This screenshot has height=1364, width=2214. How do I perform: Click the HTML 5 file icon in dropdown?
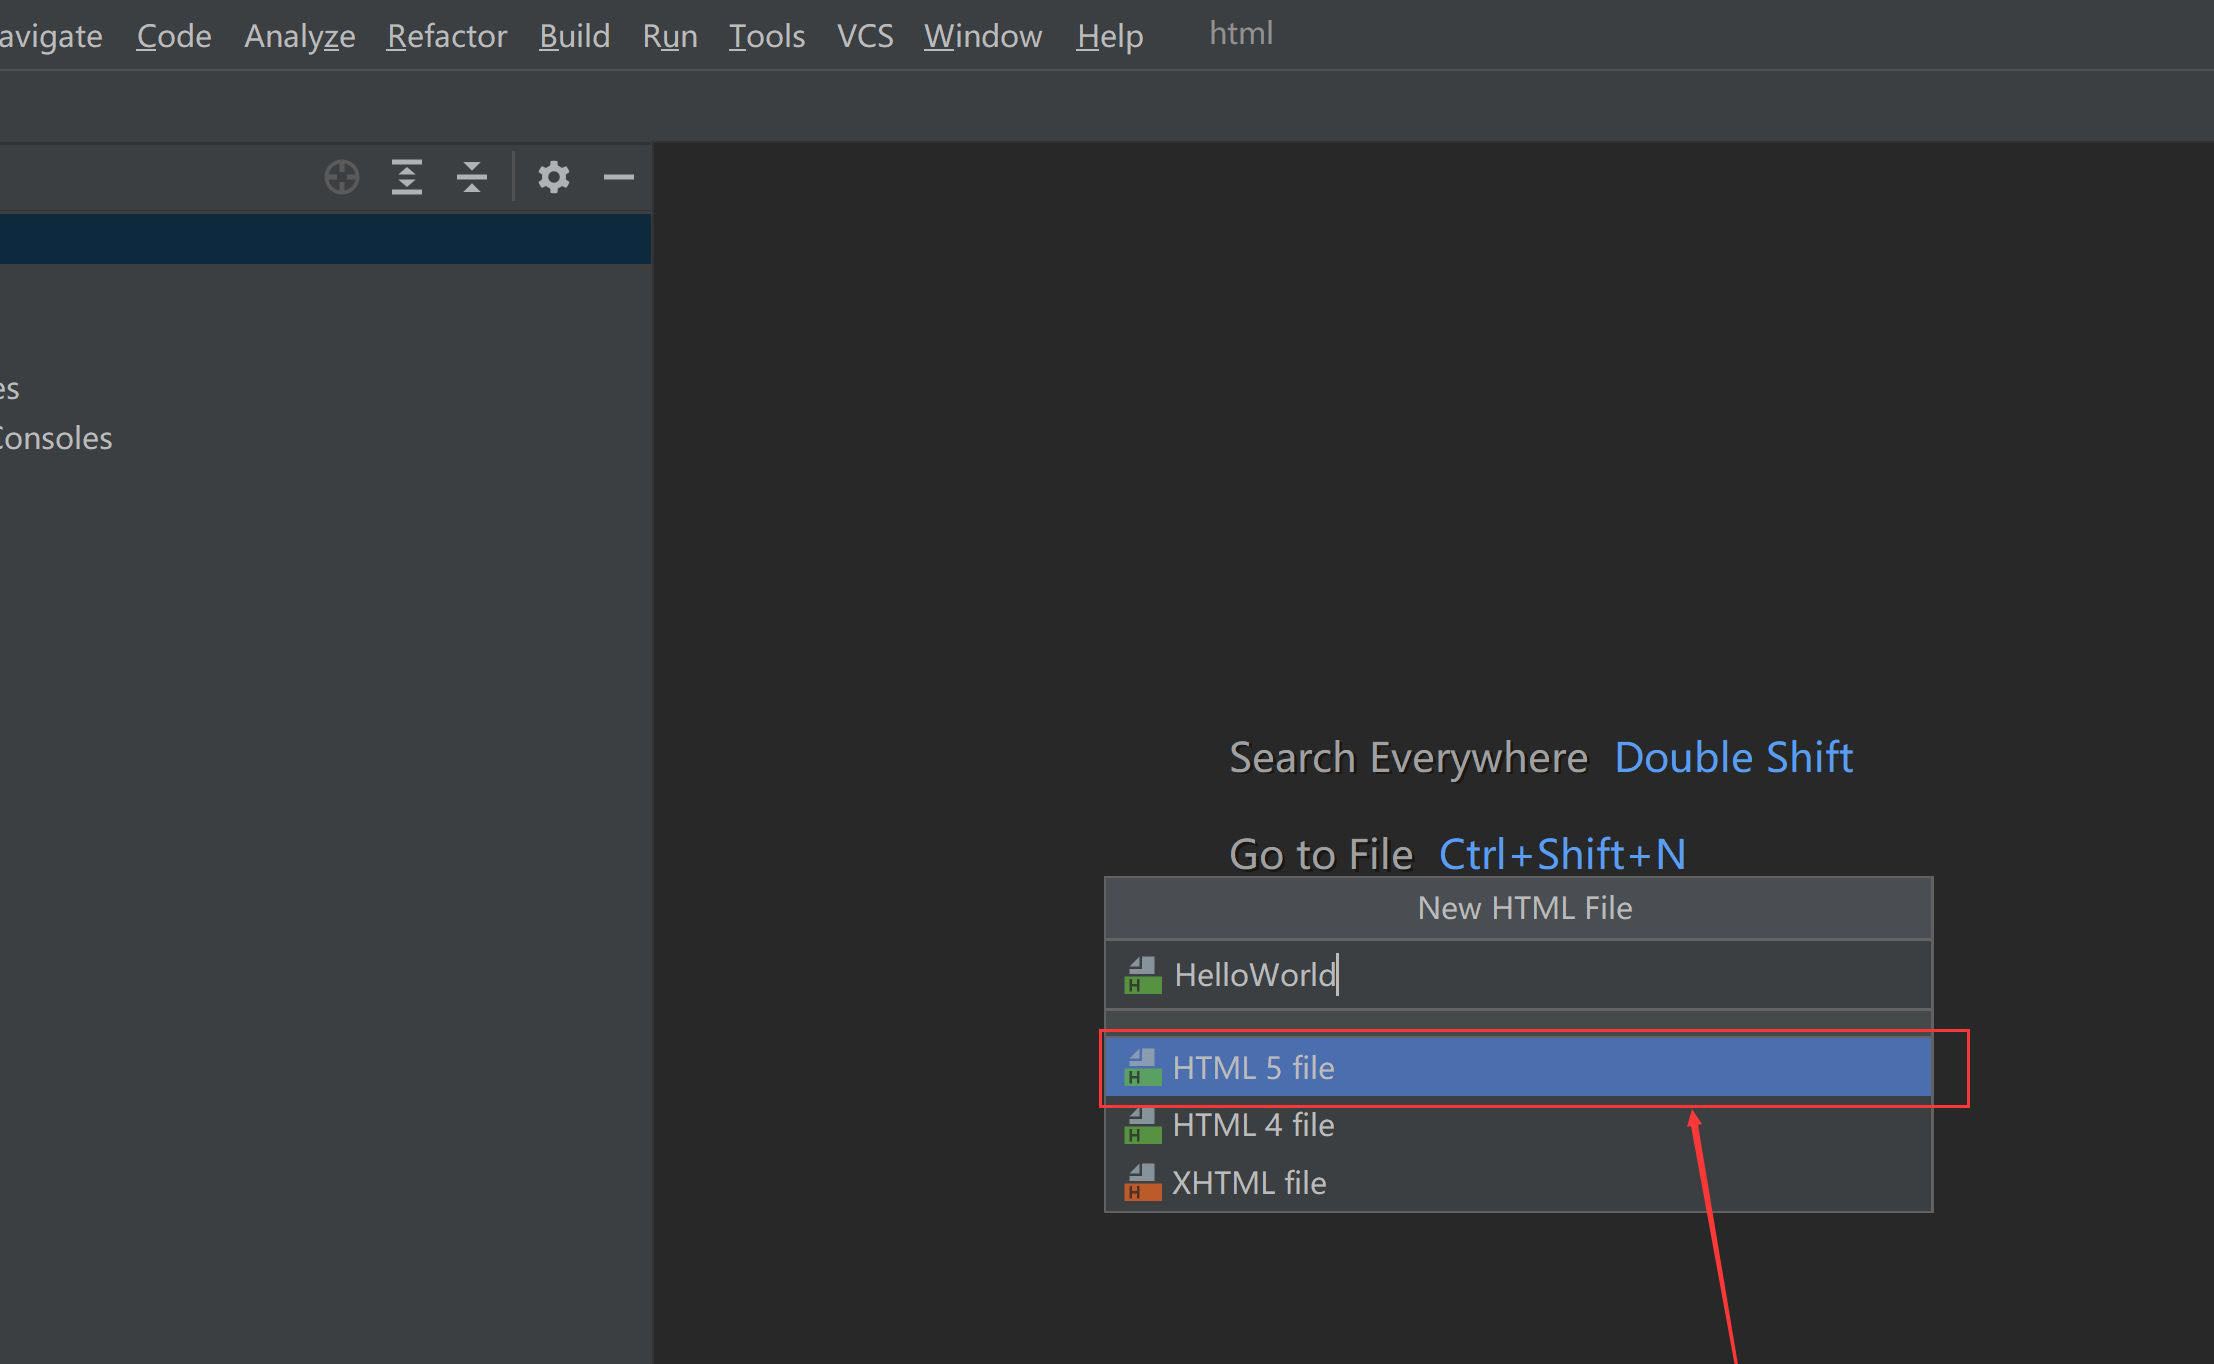point(1142,1067)
